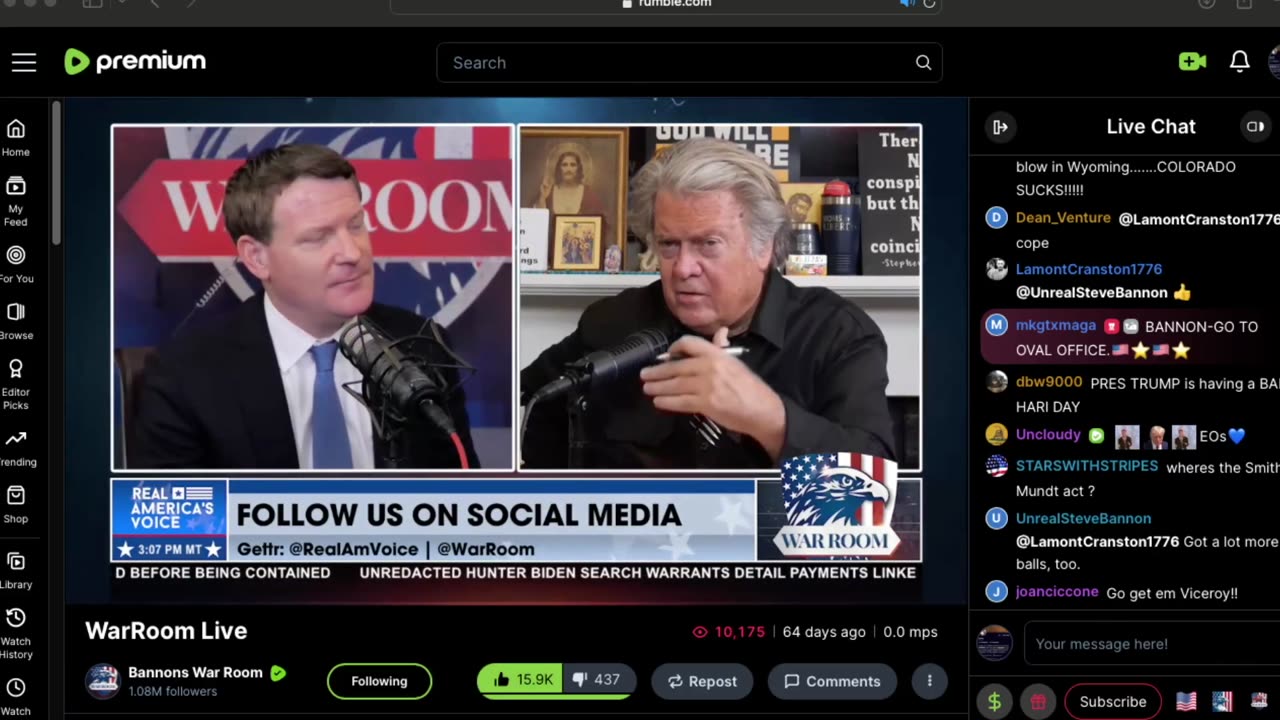The width and height of the screenshot is (1280, 720).
Task: Click username mkgtxmaga in chat
Action: coord(1056,326)
